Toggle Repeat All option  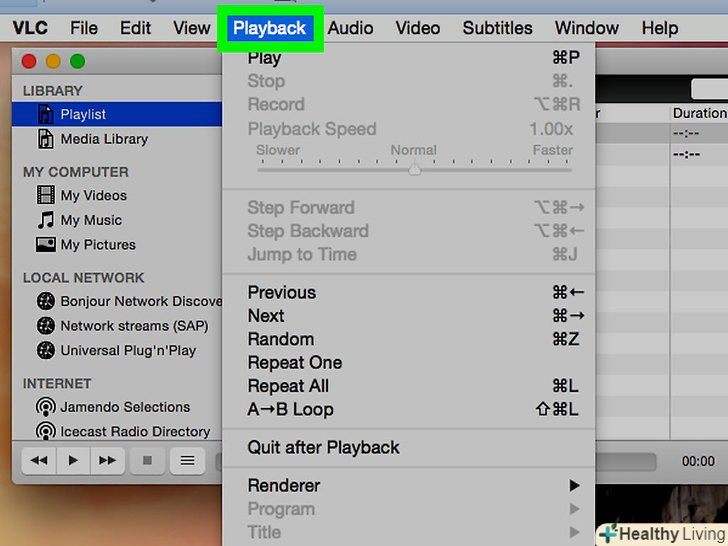pos(409,386)
